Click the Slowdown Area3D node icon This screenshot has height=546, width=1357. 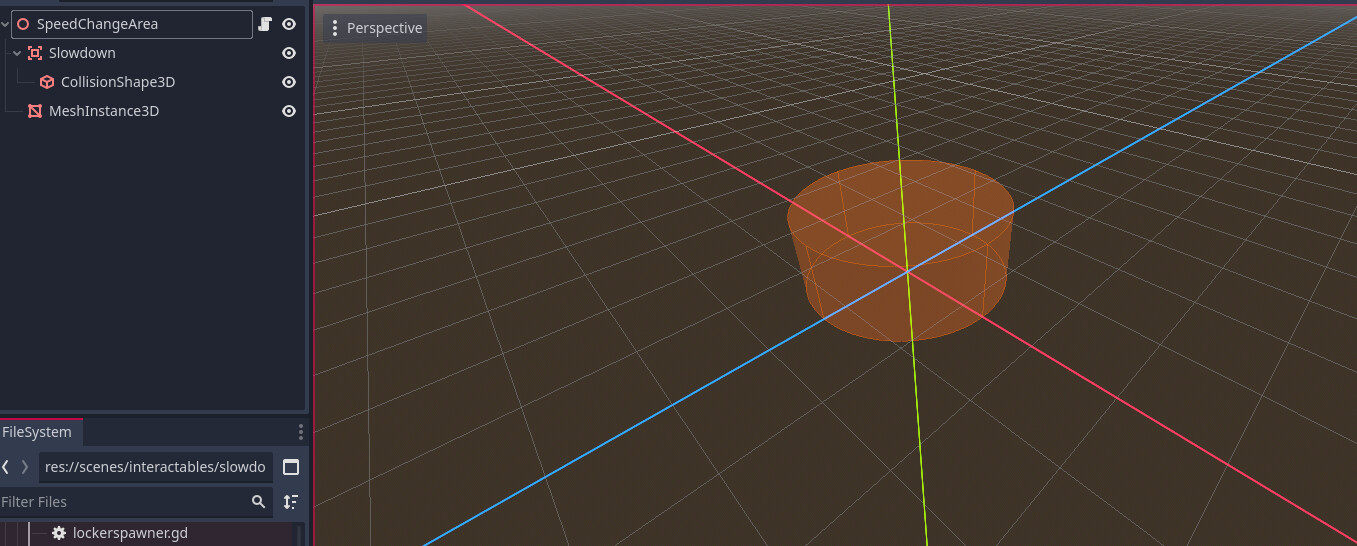[x=35, y=53]
